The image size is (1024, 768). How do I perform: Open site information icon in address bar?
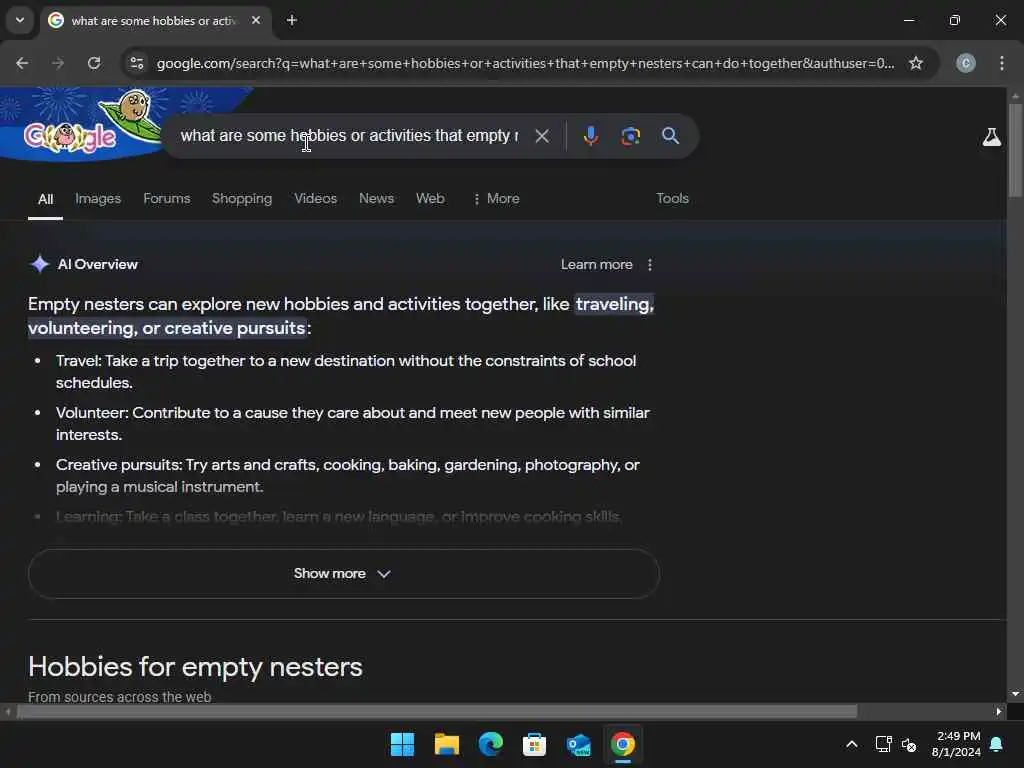[x=137, y=63]
